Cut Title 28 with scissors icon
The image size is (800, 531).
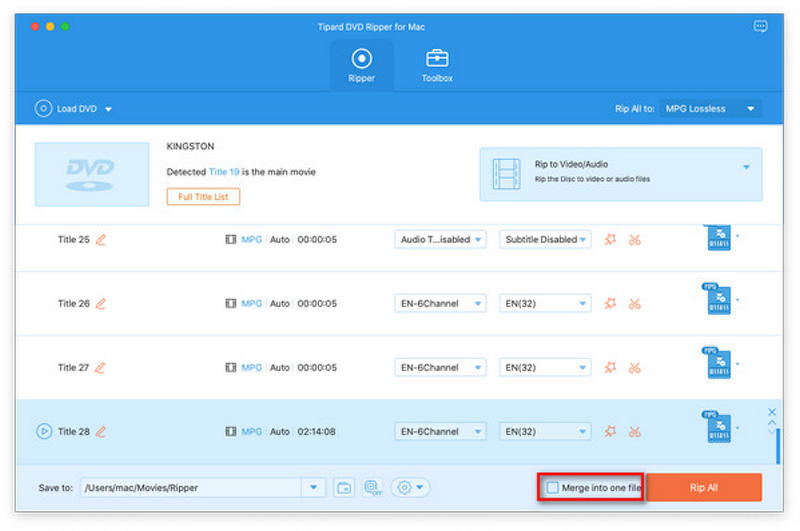click(x=635, y=432)
